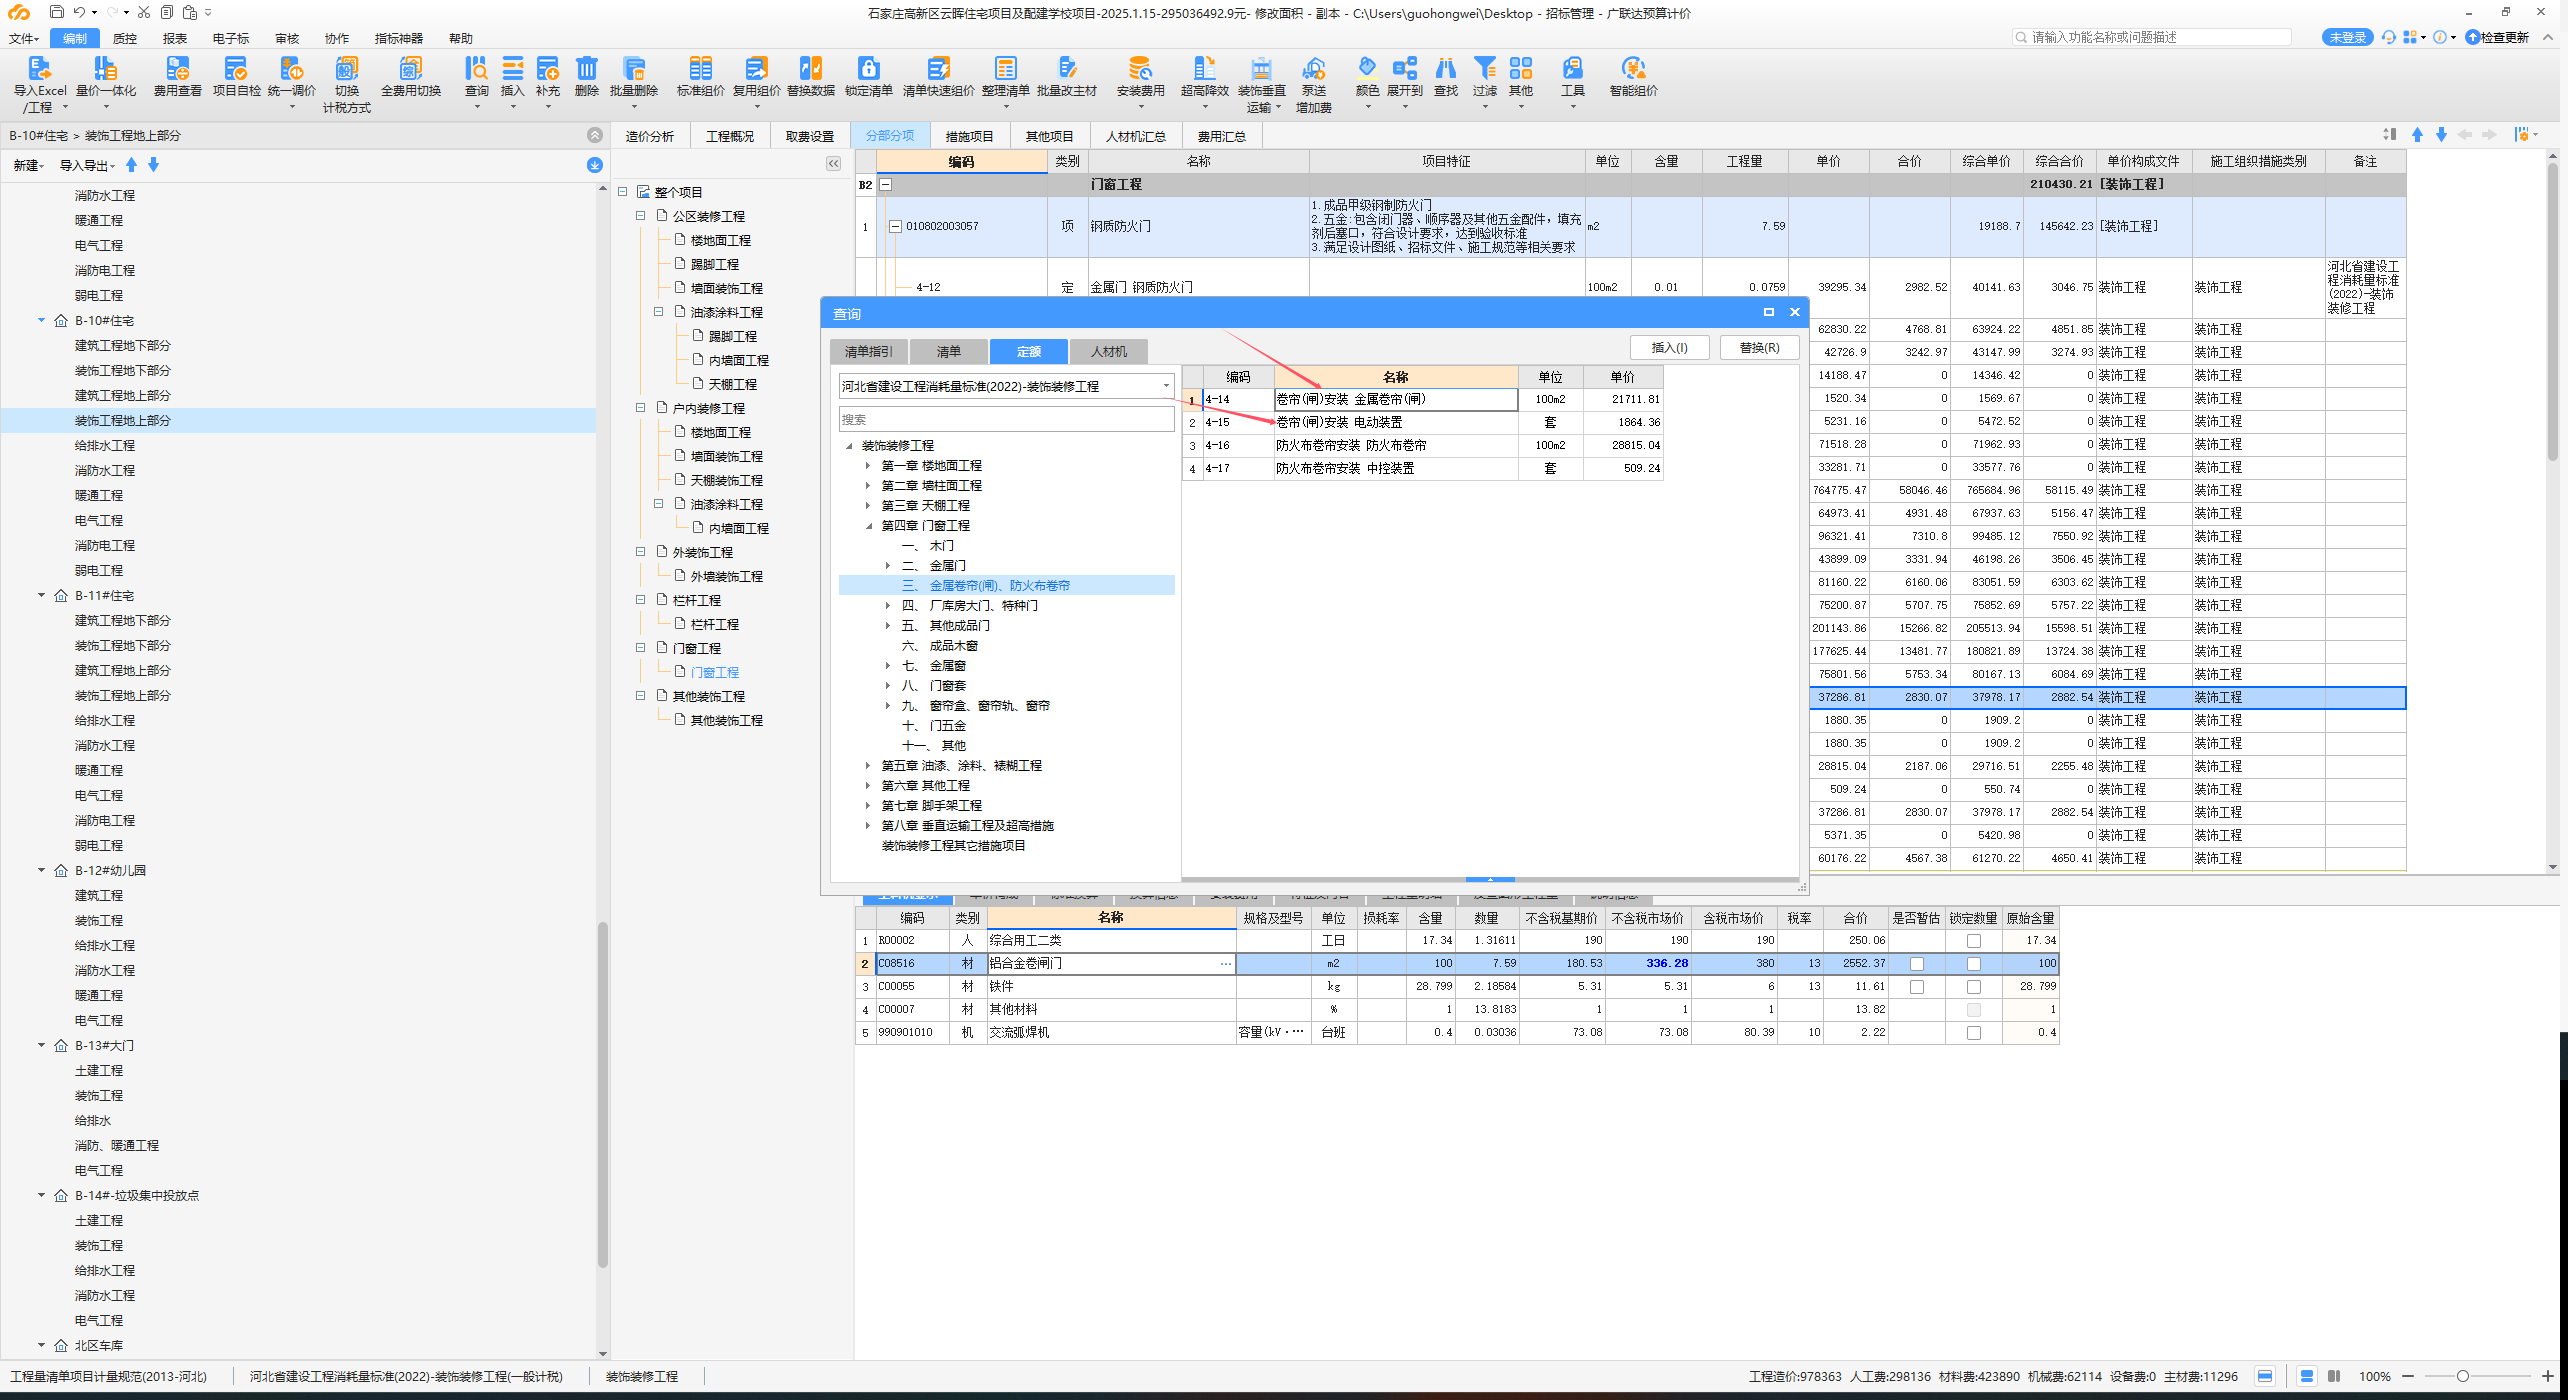This screenshot has width=2568, height=1400.
Task: Open the 查询 query tool
Action: click(x=477, y=76)
